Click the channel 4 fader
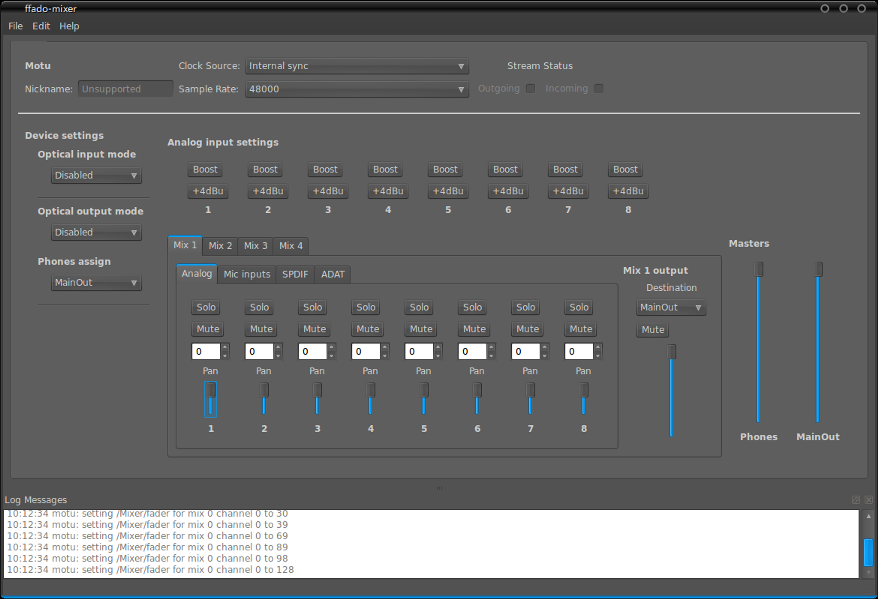The image size is (878, 599). coord(370,399)
